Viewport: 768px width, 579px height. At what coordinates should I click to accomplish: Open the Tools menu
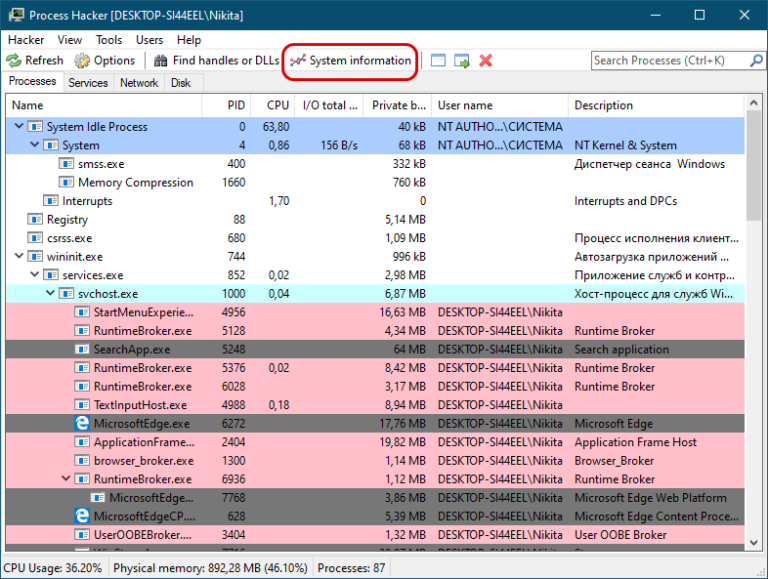click(109, 40)
